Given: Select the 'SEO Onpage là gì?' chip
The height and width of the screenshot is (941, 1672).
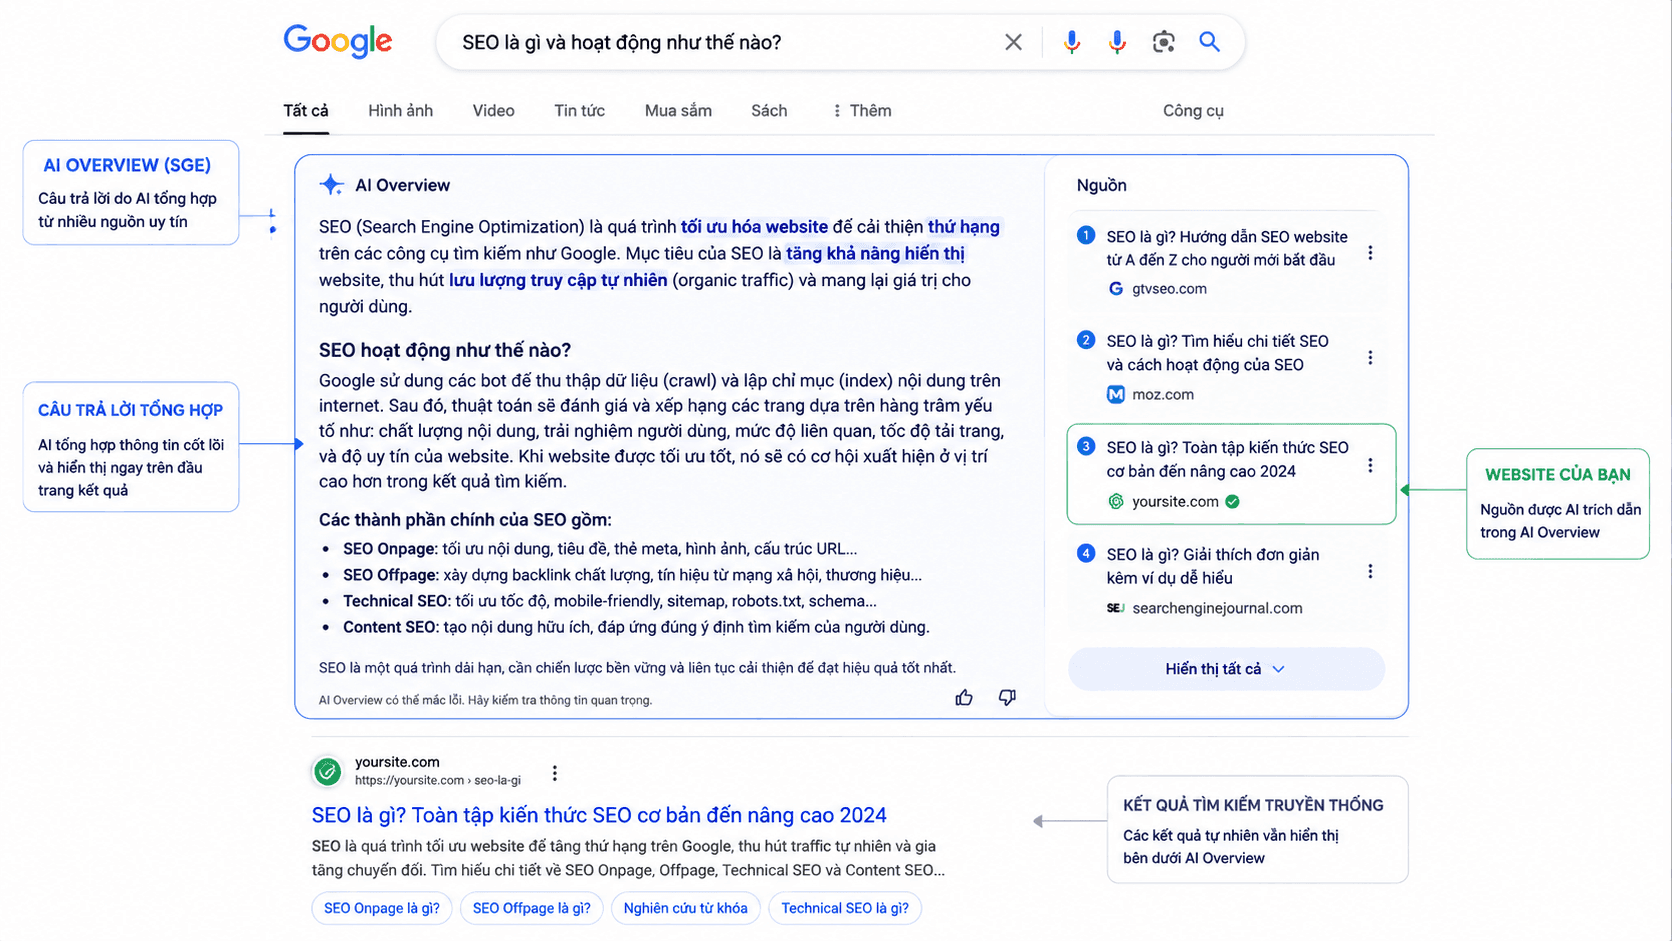Looking at the screenshot, I should click(382, 908).
